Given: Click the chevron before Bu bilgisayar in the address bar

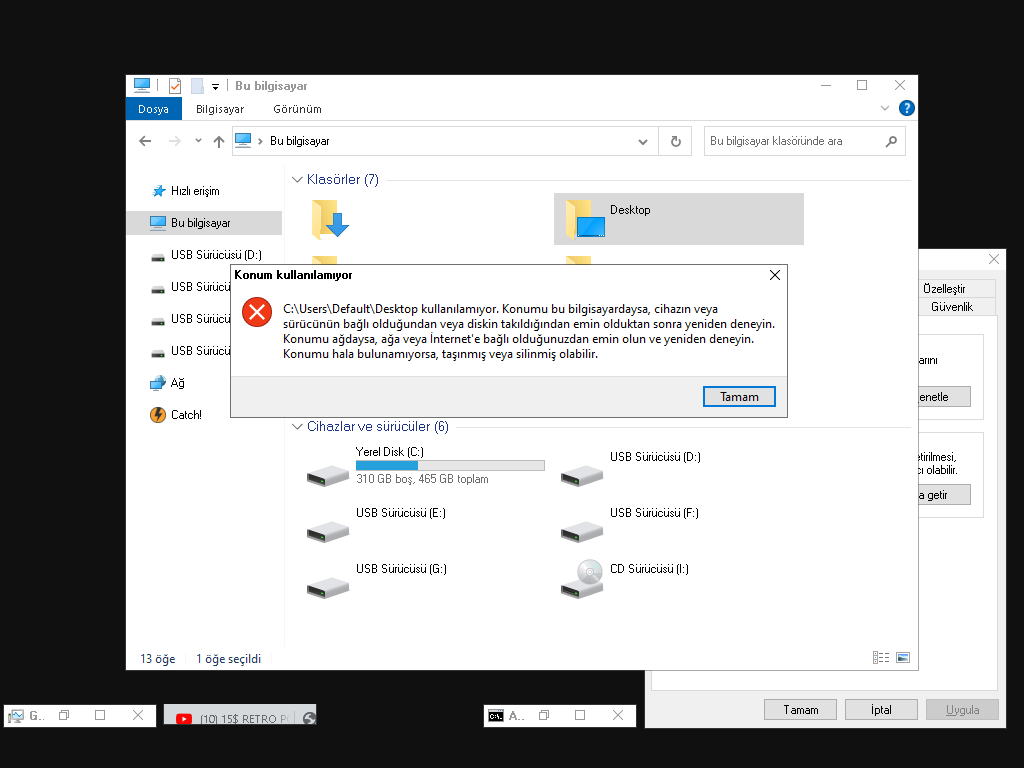Looking at the screenshot, I should pyautogui.click(x=261, y=141).
